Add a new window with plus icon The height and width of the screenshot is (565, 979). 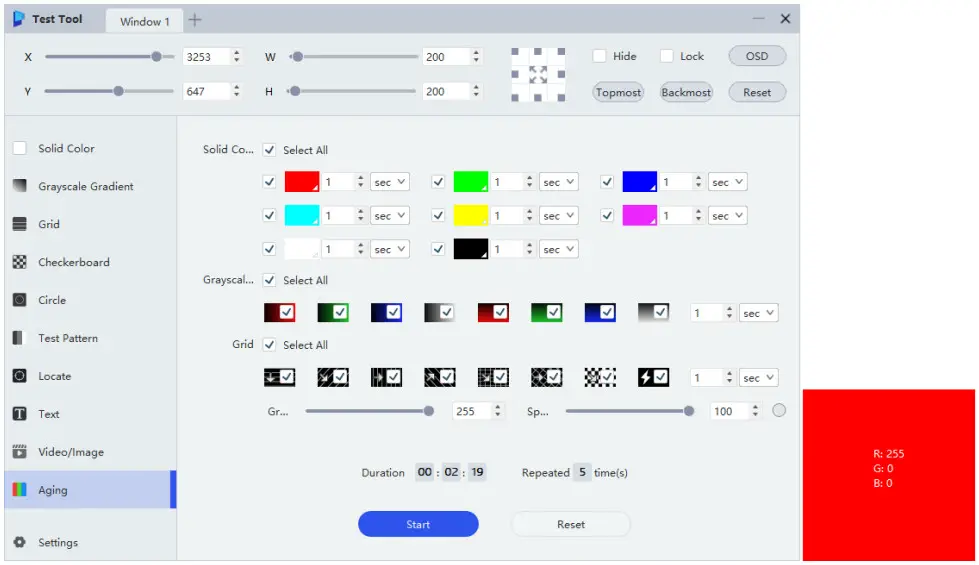tap(195, 20)
